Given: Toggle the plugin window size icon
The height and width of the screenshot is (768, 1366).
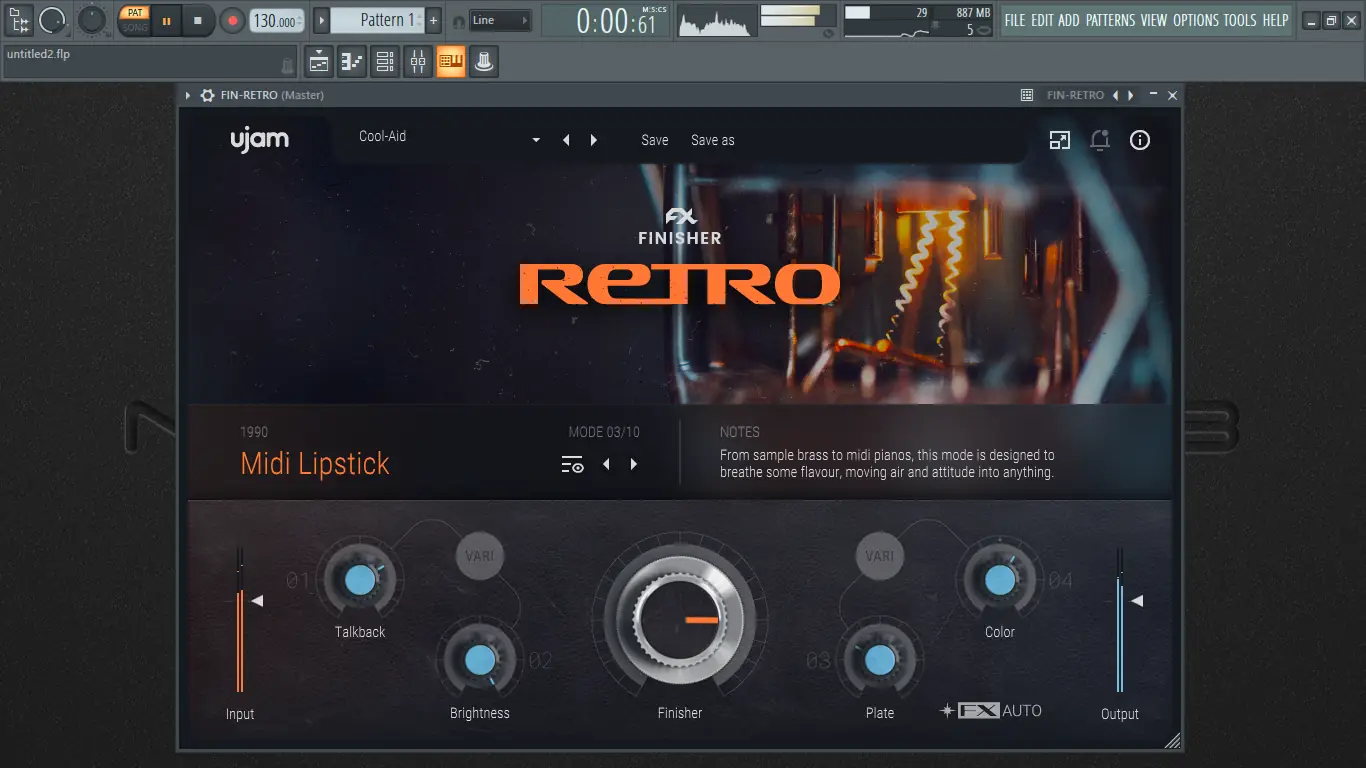Looking at the screenshot, I should [x=1060, y=140].
